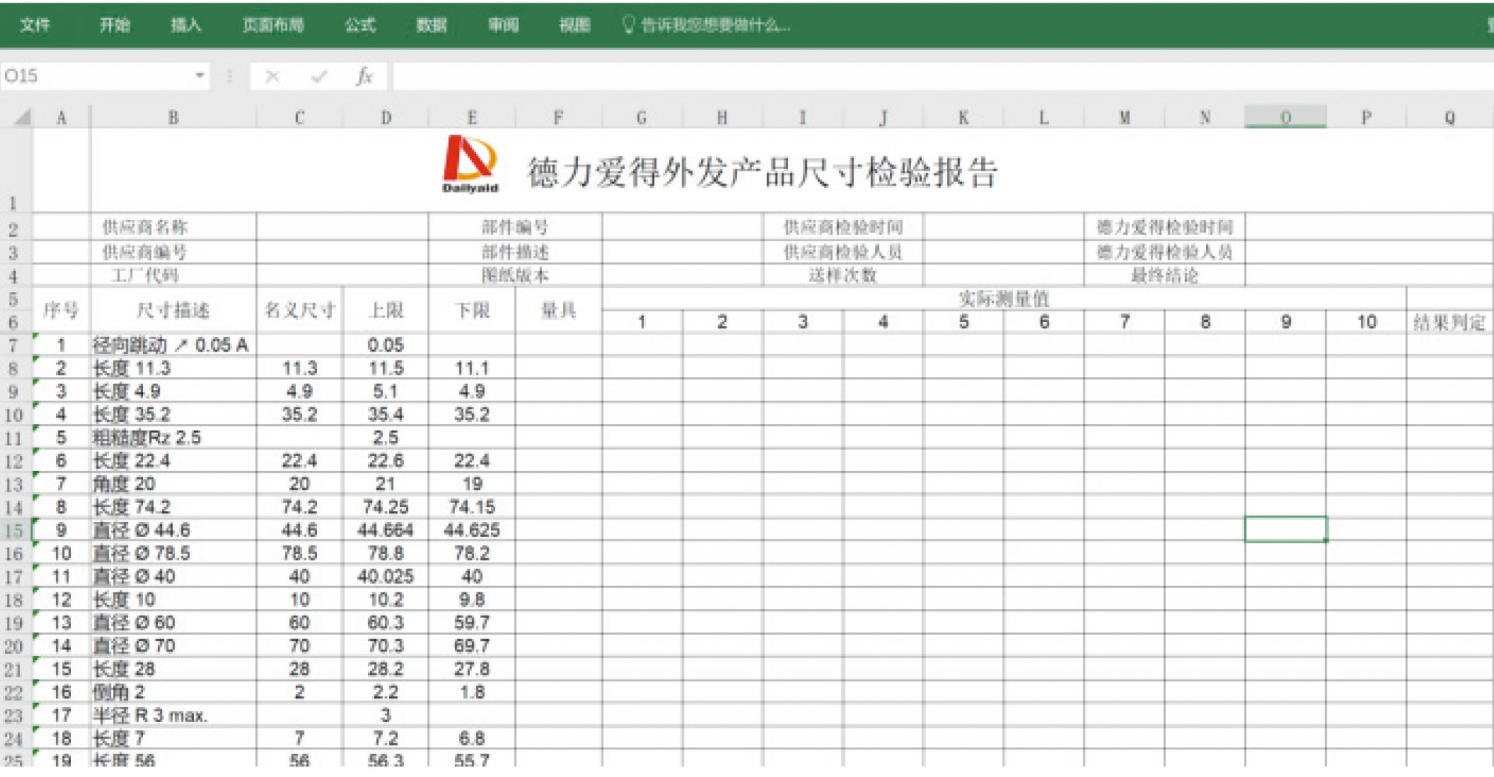Image resolution: width=1494 pixels, height=777 pixels.
Task: Switch to the 插入 ribbon tab
Action: [187, 26]
